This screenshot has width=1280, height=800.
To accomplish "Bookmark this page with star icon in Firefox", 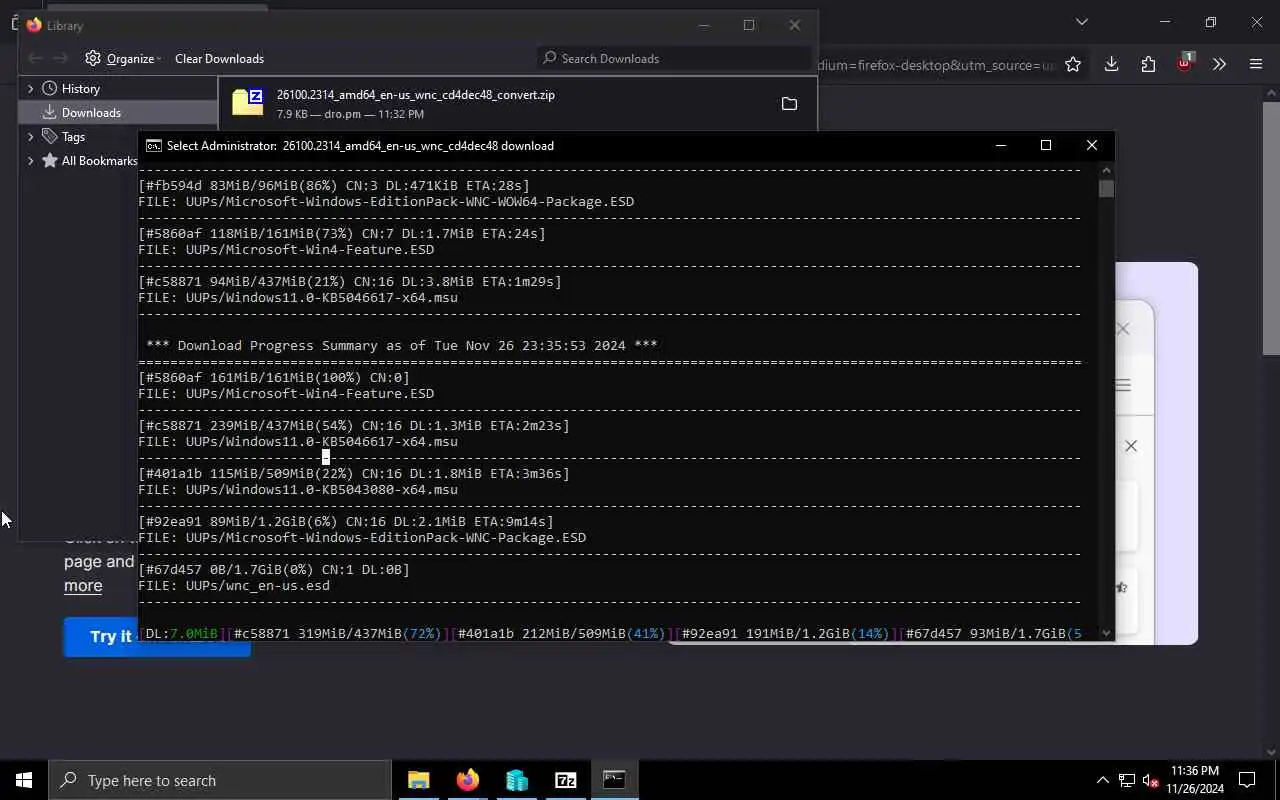I will click(1073, 64).
